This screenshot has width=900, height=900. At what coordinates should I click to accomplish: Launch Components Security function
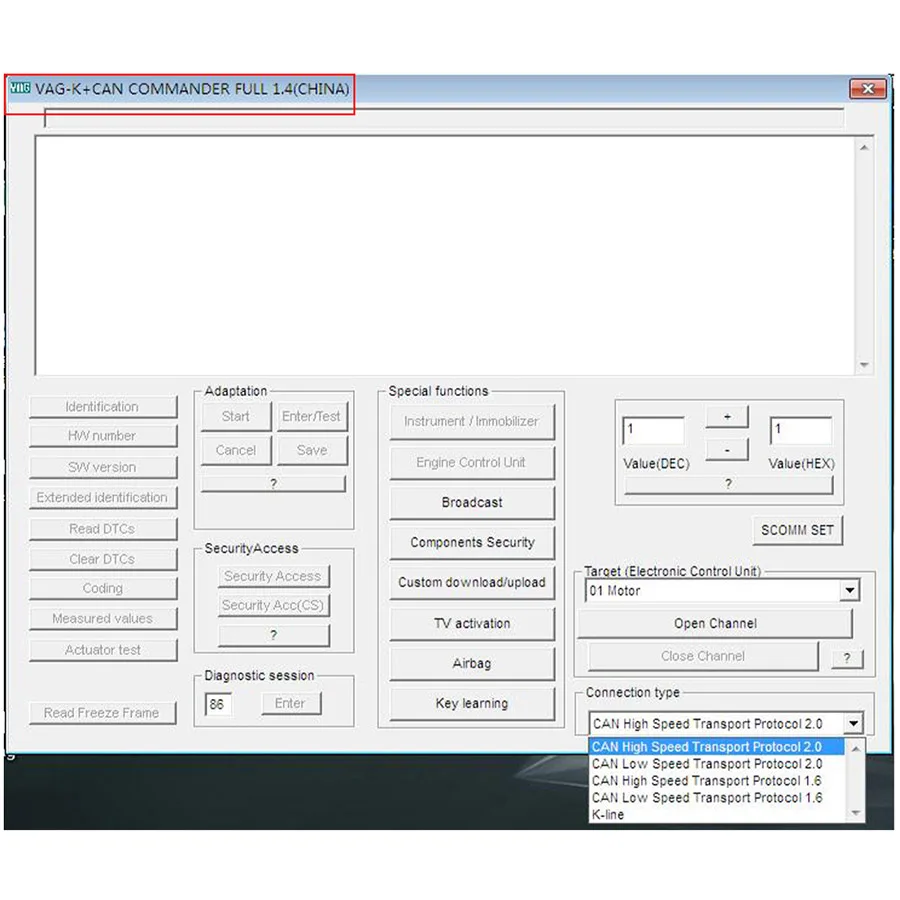(472, 542)
